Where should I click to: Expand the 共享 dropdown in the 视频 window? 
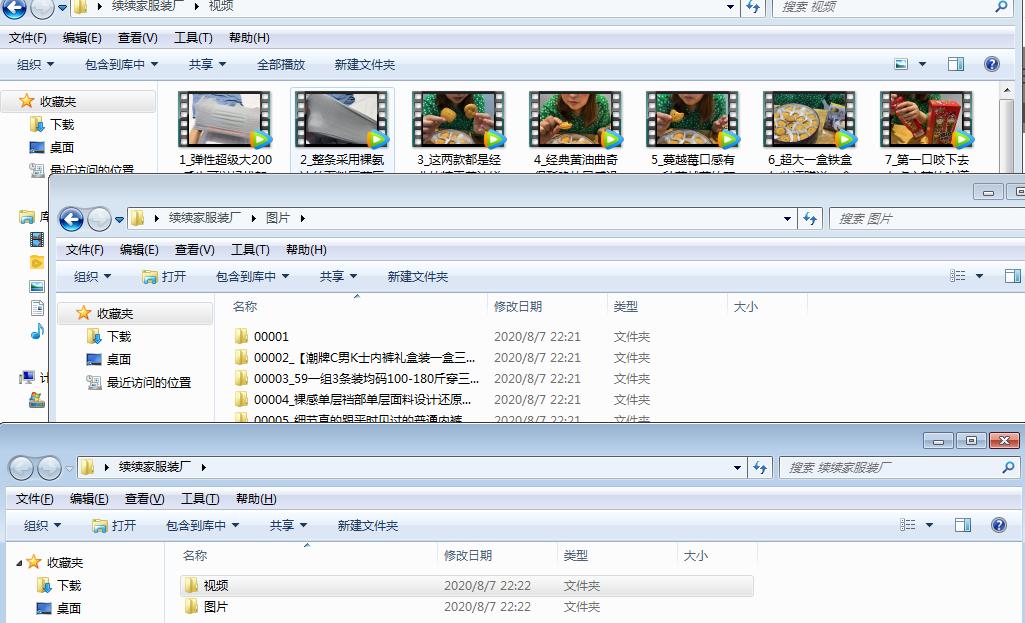click(x=206, y=63)
